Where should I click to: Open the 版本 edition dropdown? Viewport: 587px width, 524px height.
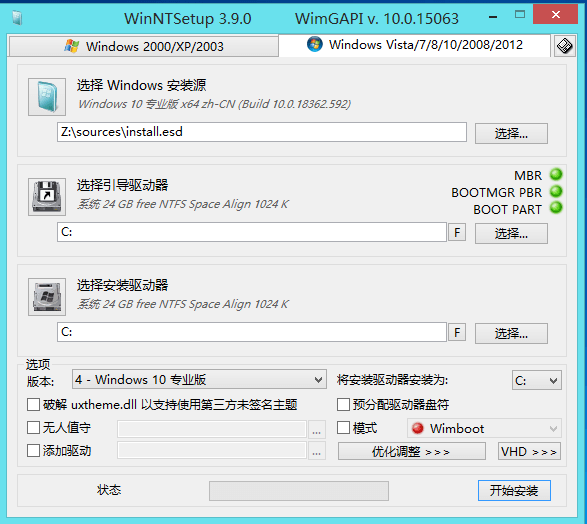[199, 380]
